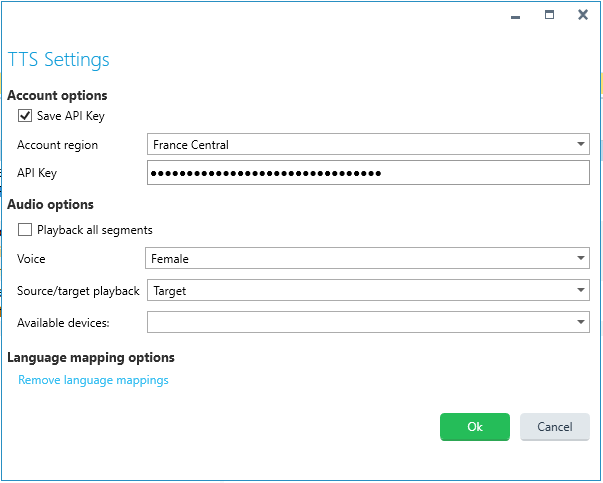Click the TTS Settings title heading
Screen dimensions: 603x483
[x=58, y=60]
